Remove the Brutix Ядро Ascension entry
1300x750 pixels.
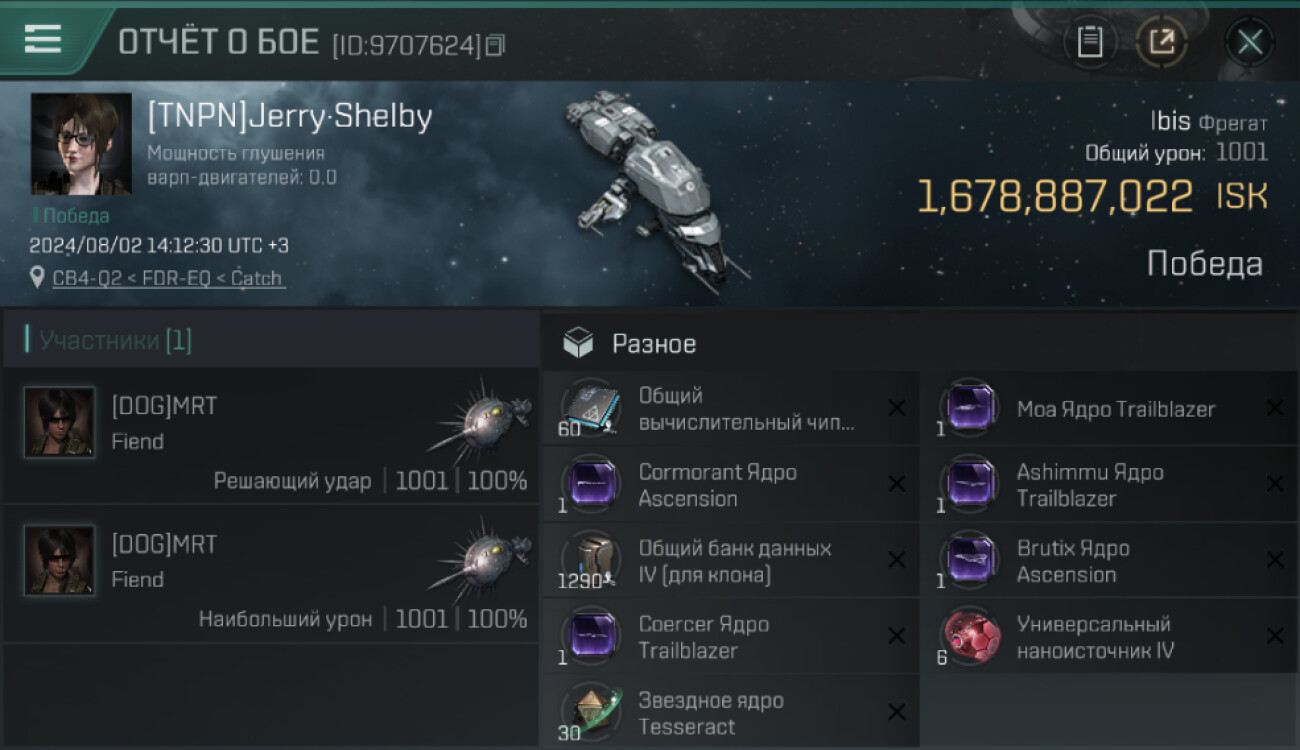point(1275,560)
